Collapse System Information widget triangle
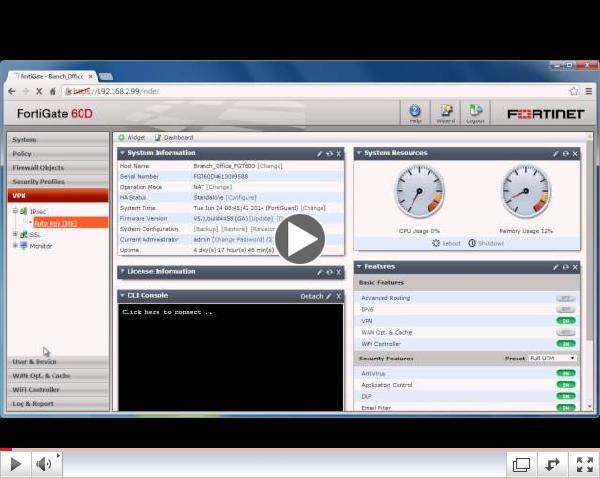This screenshot has height=478, width=600. [x=122, y=153]
